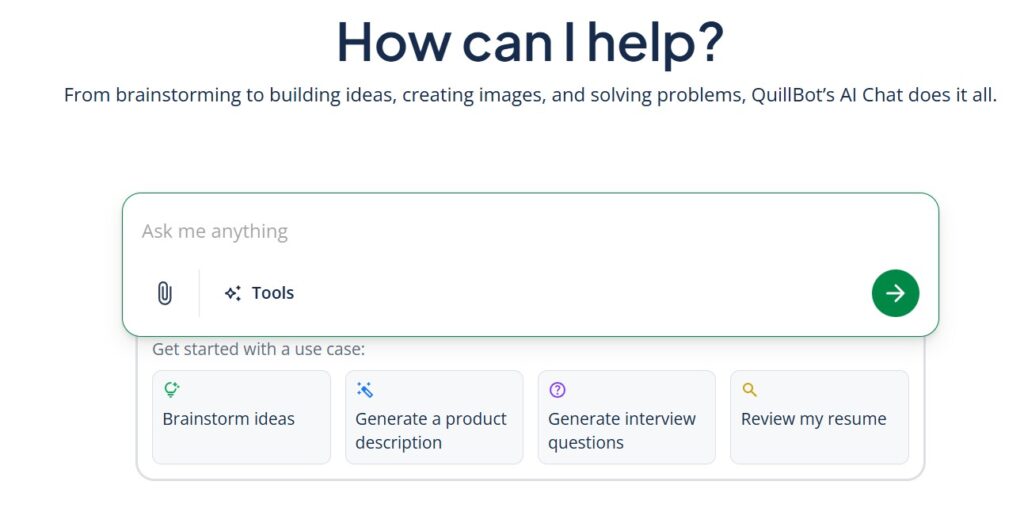
Task: Click the 'Get started with a use case' label
Action: point(258,349)
